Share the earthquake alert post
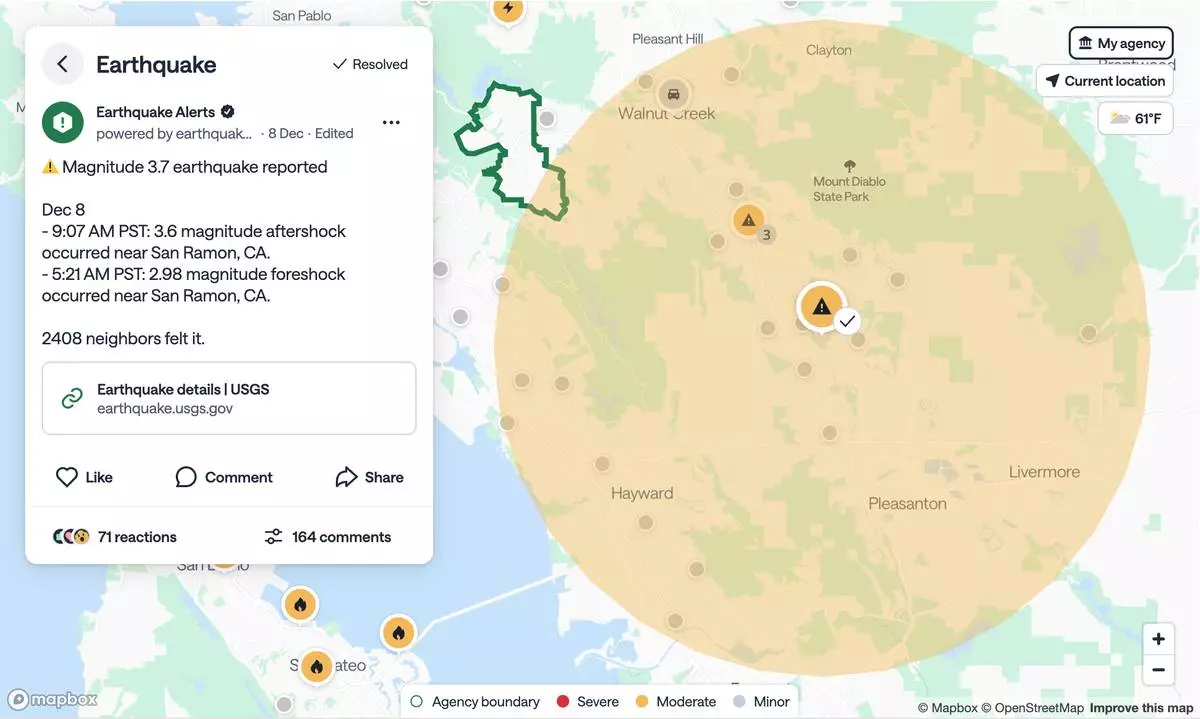This screenshot has height=719, width=1200. (x=369, y=477)
